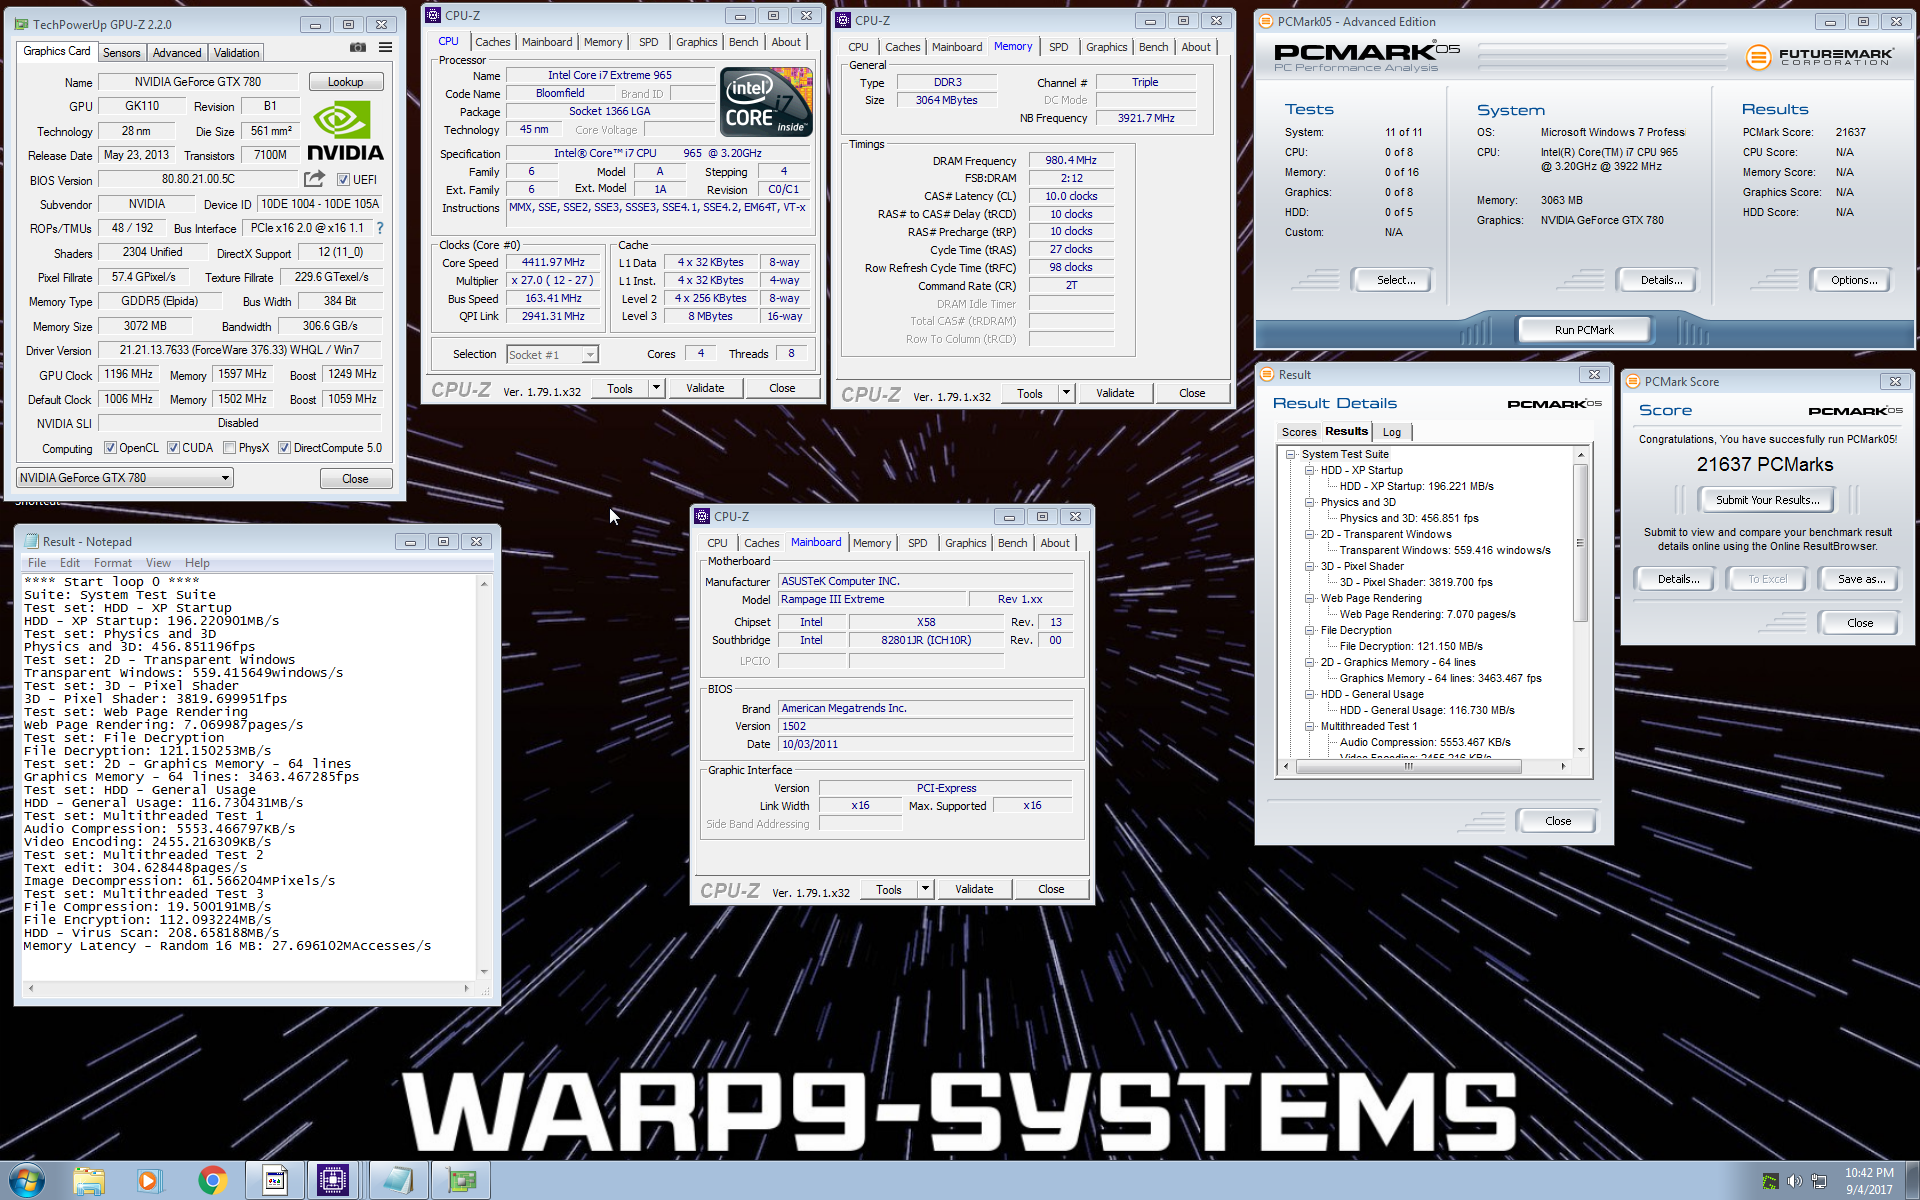
Task: Click the Futuremark Corporation logo
Action: pos(1820,57)
